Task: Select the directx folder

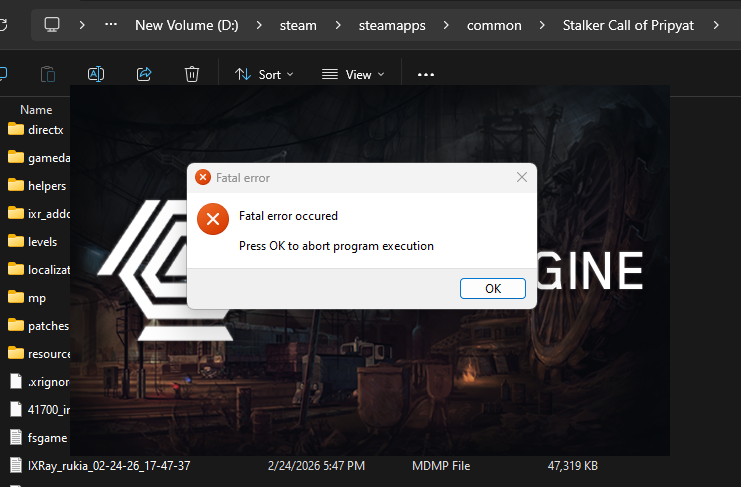Action: (45, 130)
